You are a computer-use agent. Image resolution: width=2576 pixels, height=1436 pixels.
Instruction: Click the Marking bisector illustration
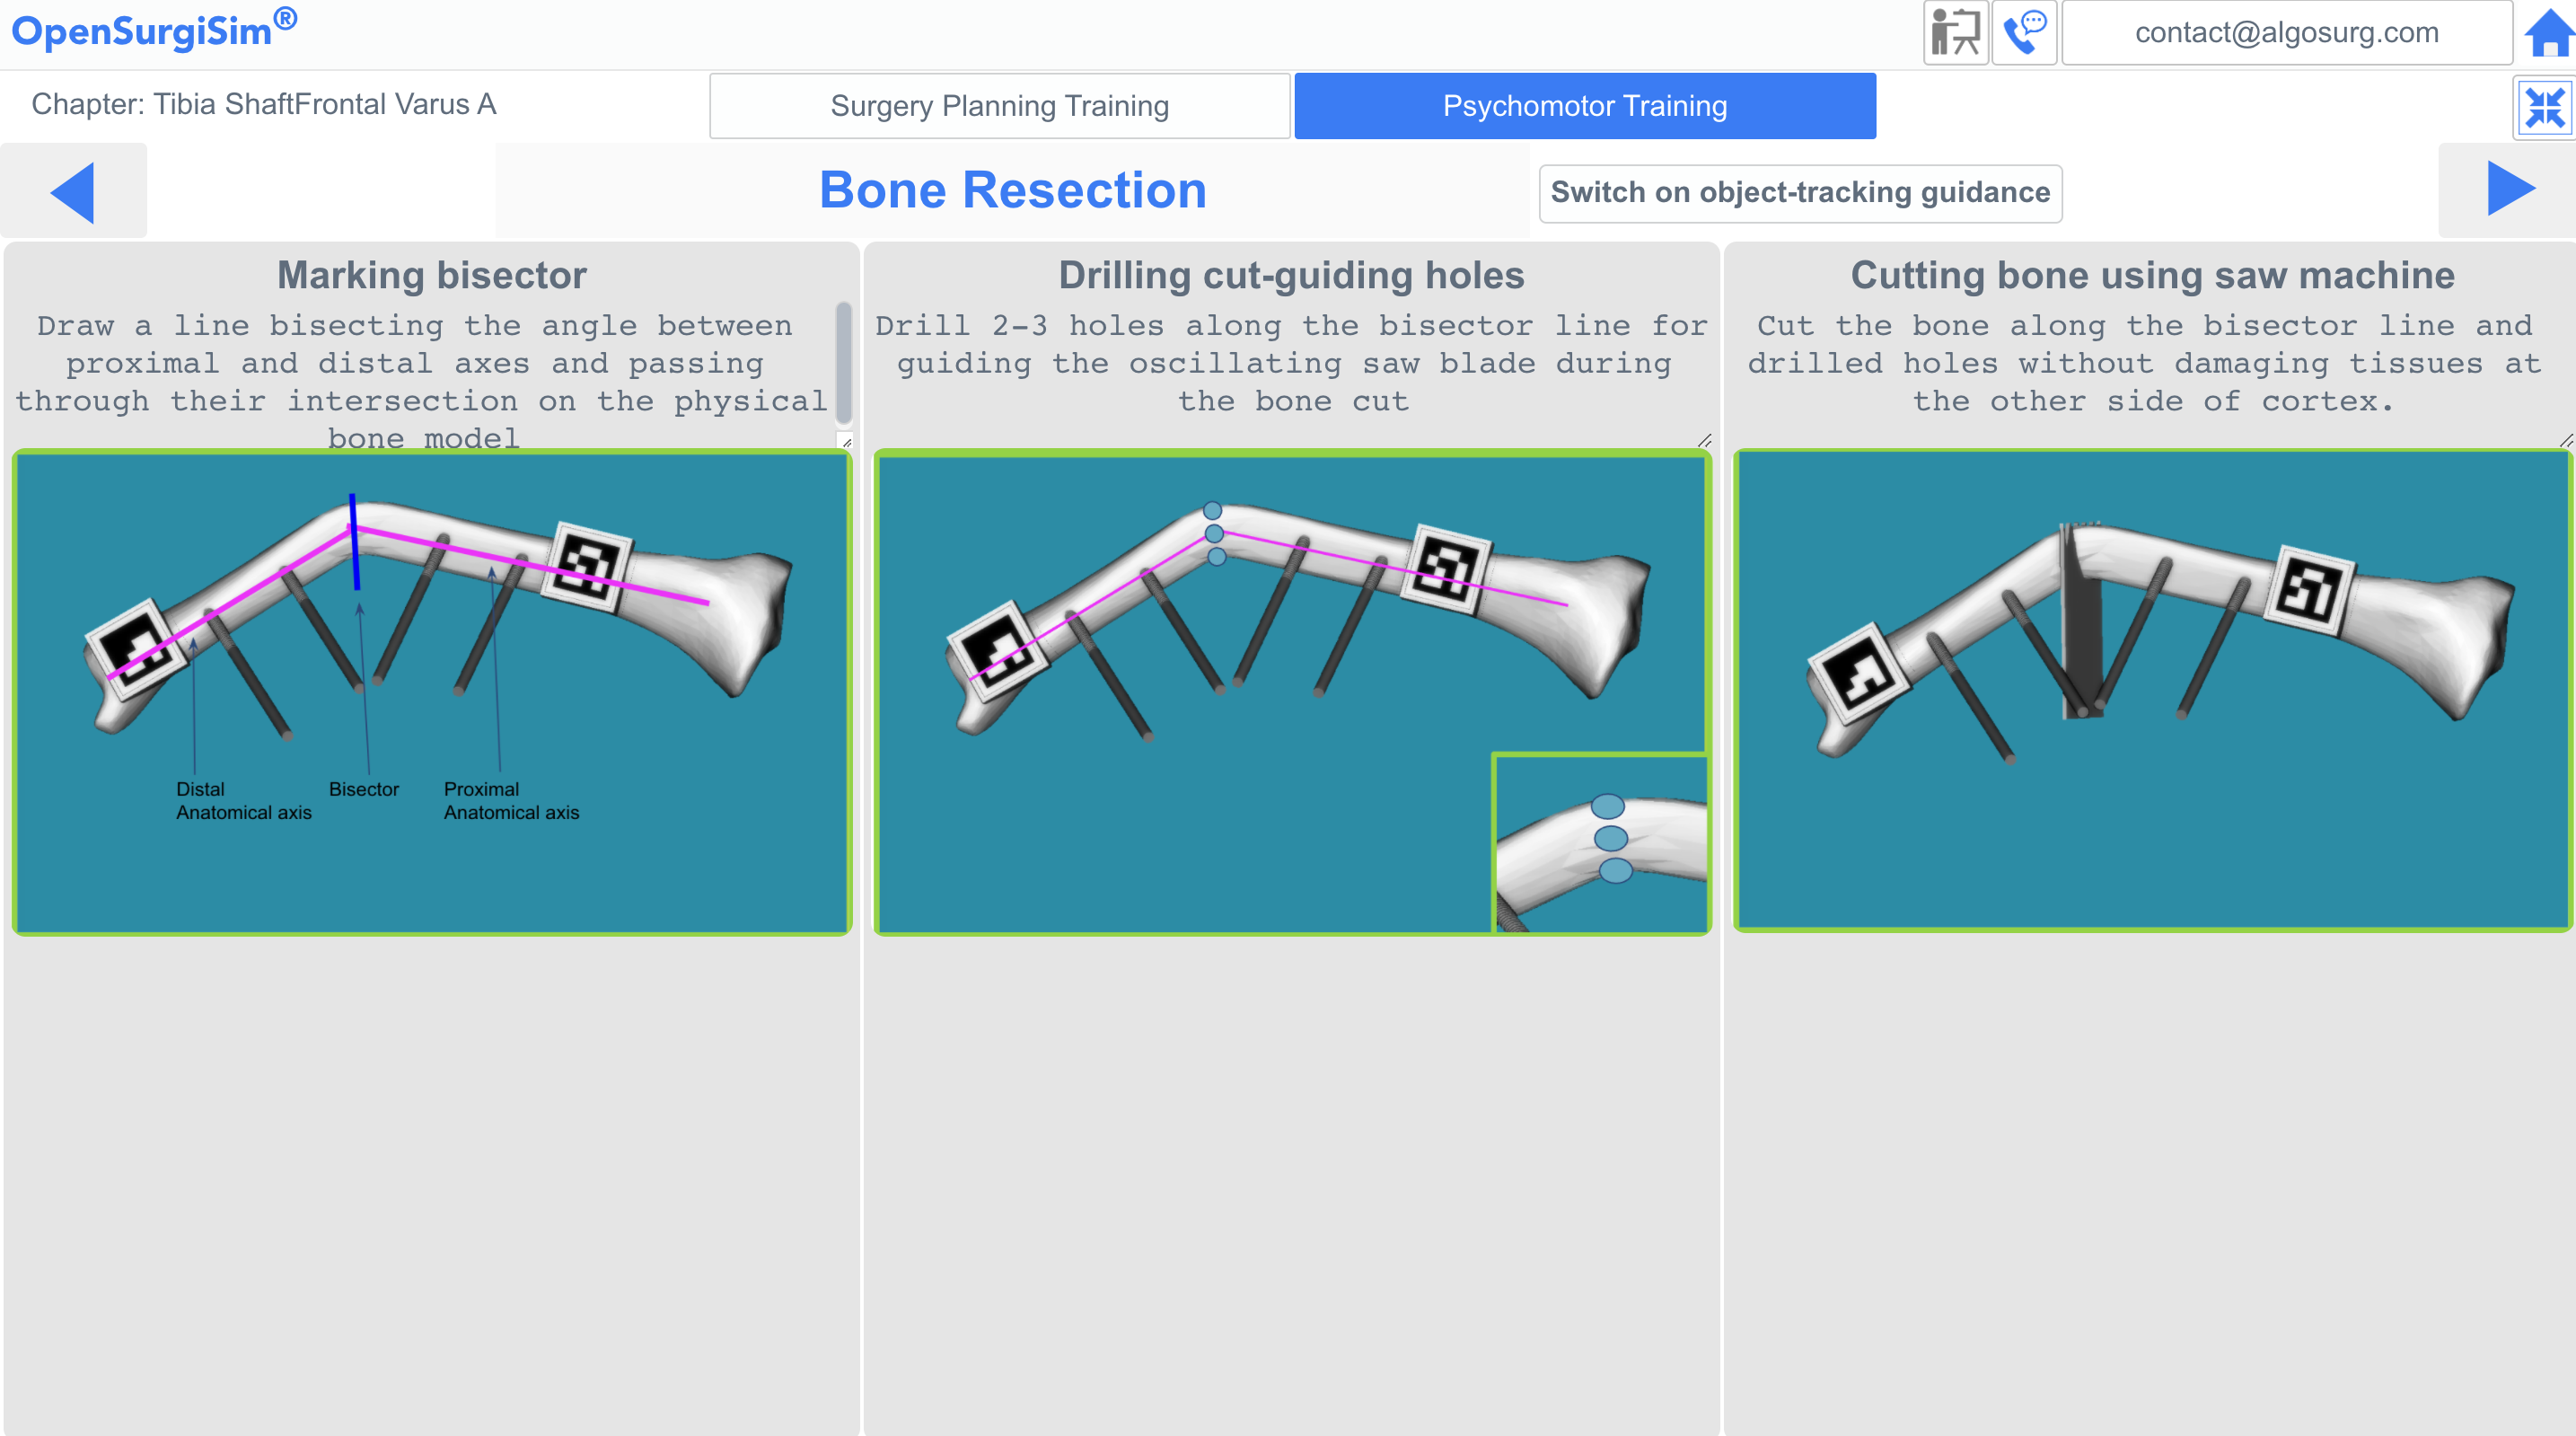click(432, 692)
